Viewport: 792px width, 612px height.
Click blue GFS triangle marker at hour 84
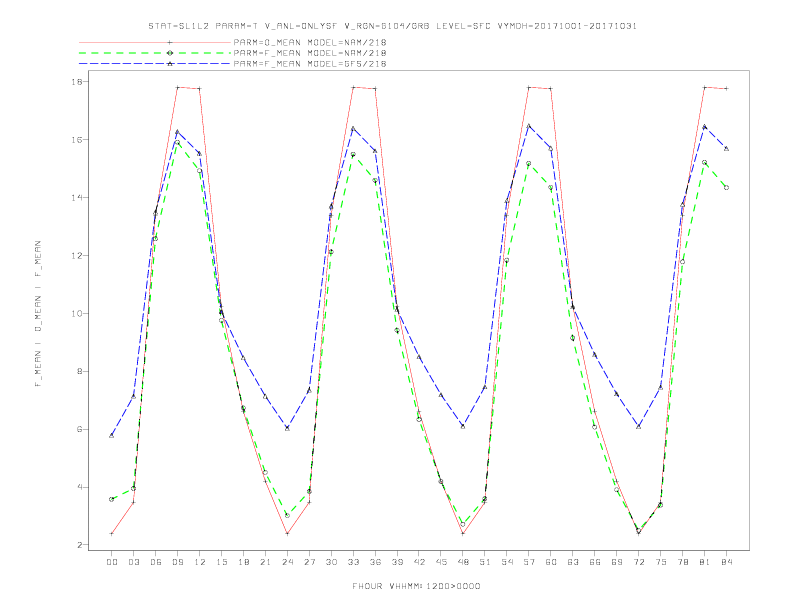coord(726,148)
